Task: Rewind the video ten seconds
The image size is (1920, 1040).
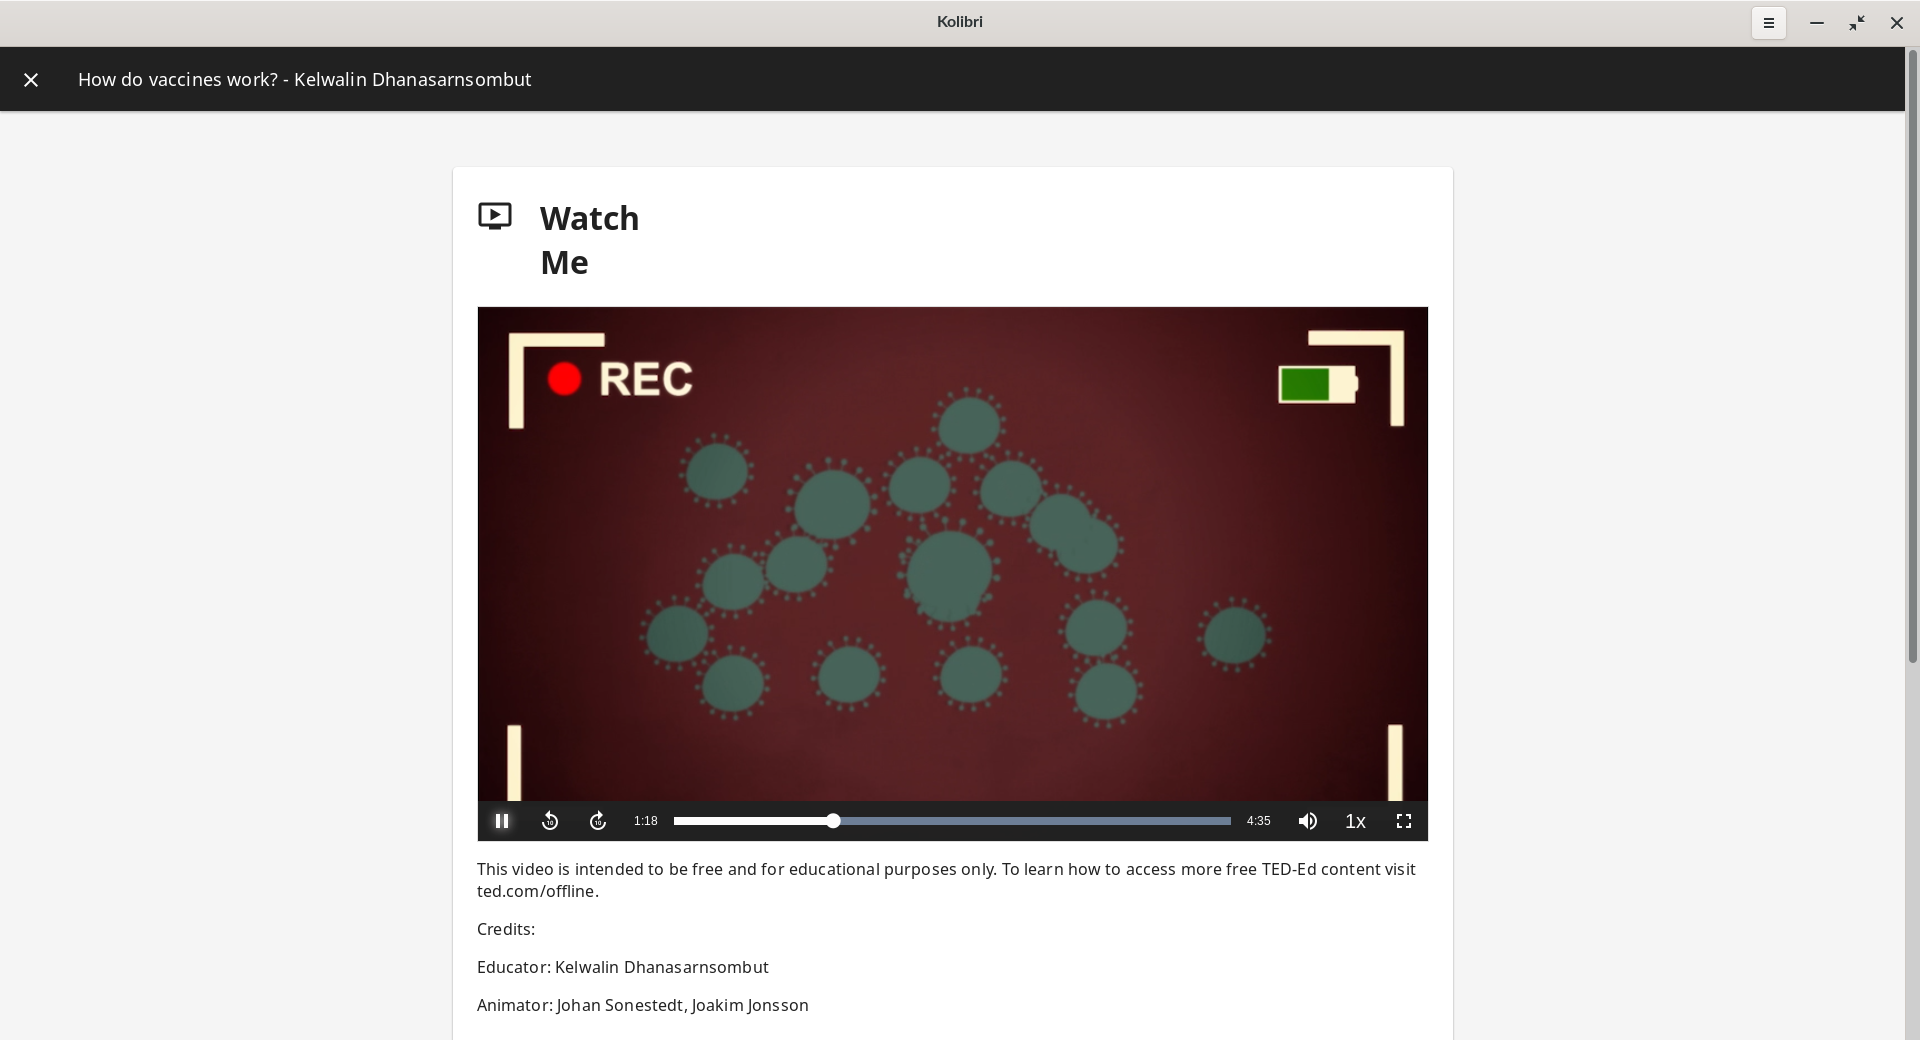Action: [550, 821]
